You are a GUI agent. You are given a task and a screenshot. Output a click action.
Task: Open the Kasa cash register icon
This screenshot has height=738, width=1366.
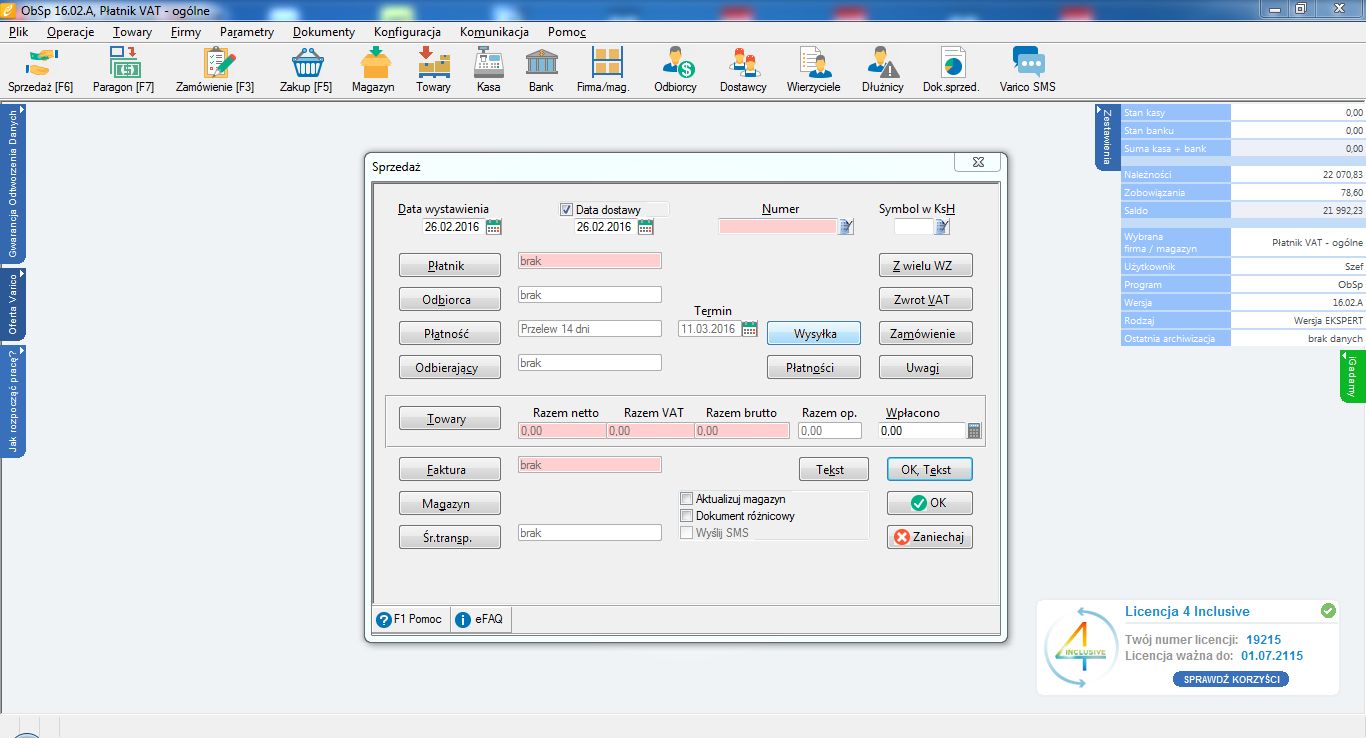pos(488,70)
